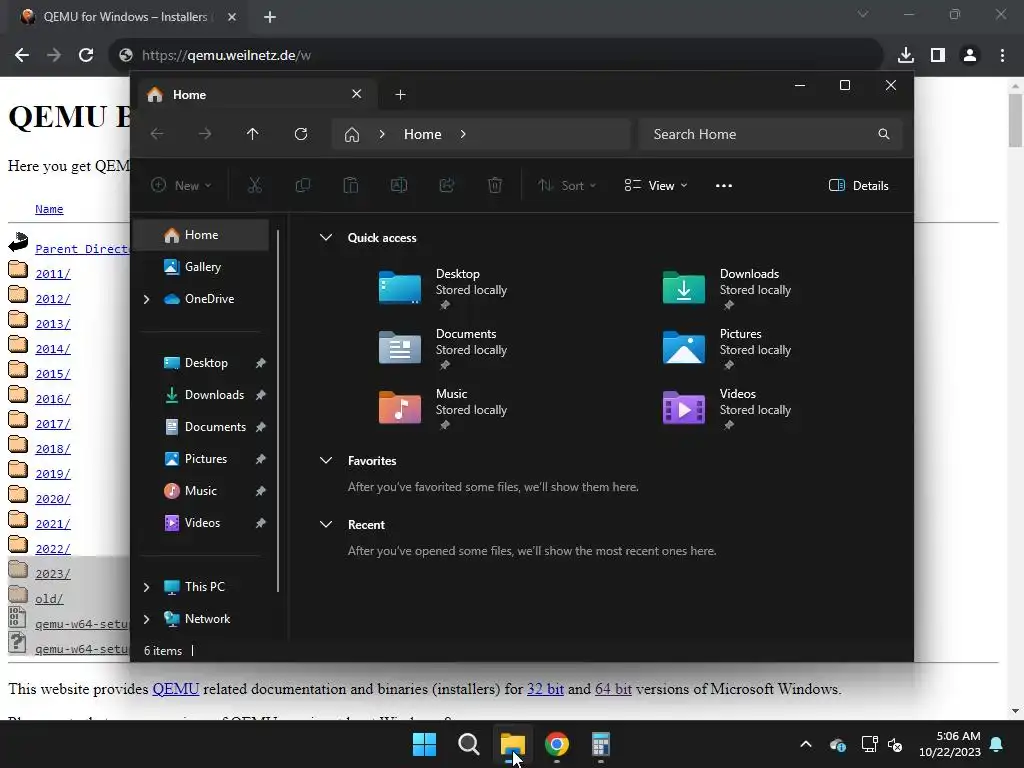Toggle the Details pane in File Explorer

coord(858,185)
